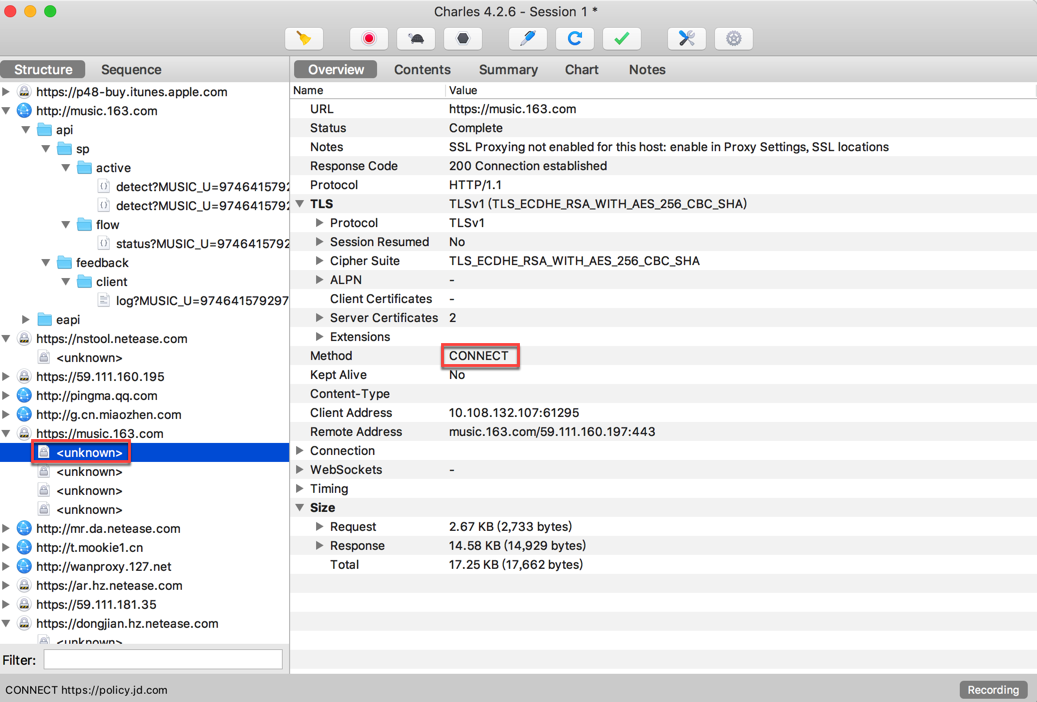Expand https://p48-buy.itunes.apple.com host
The image size is (1037, 702).
pyautogui.click(x=6, y=91)
